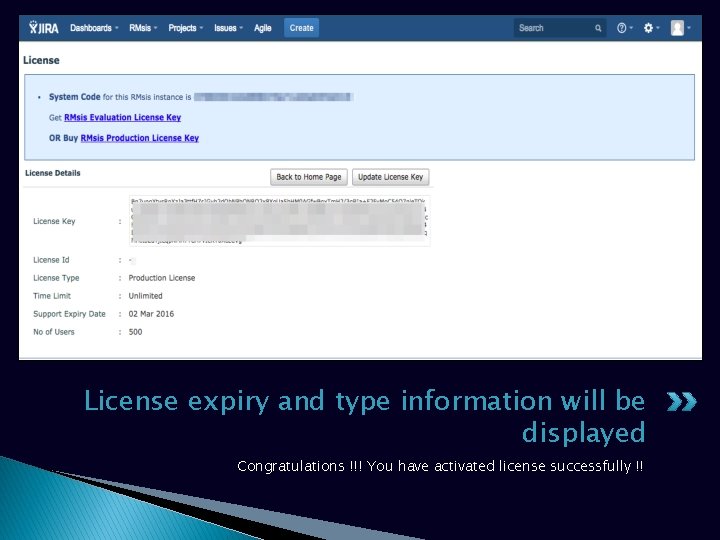Open RMsis Evaluation License Key link
The width and height of the screenshot is (720, 540).
tap(123, 118)
